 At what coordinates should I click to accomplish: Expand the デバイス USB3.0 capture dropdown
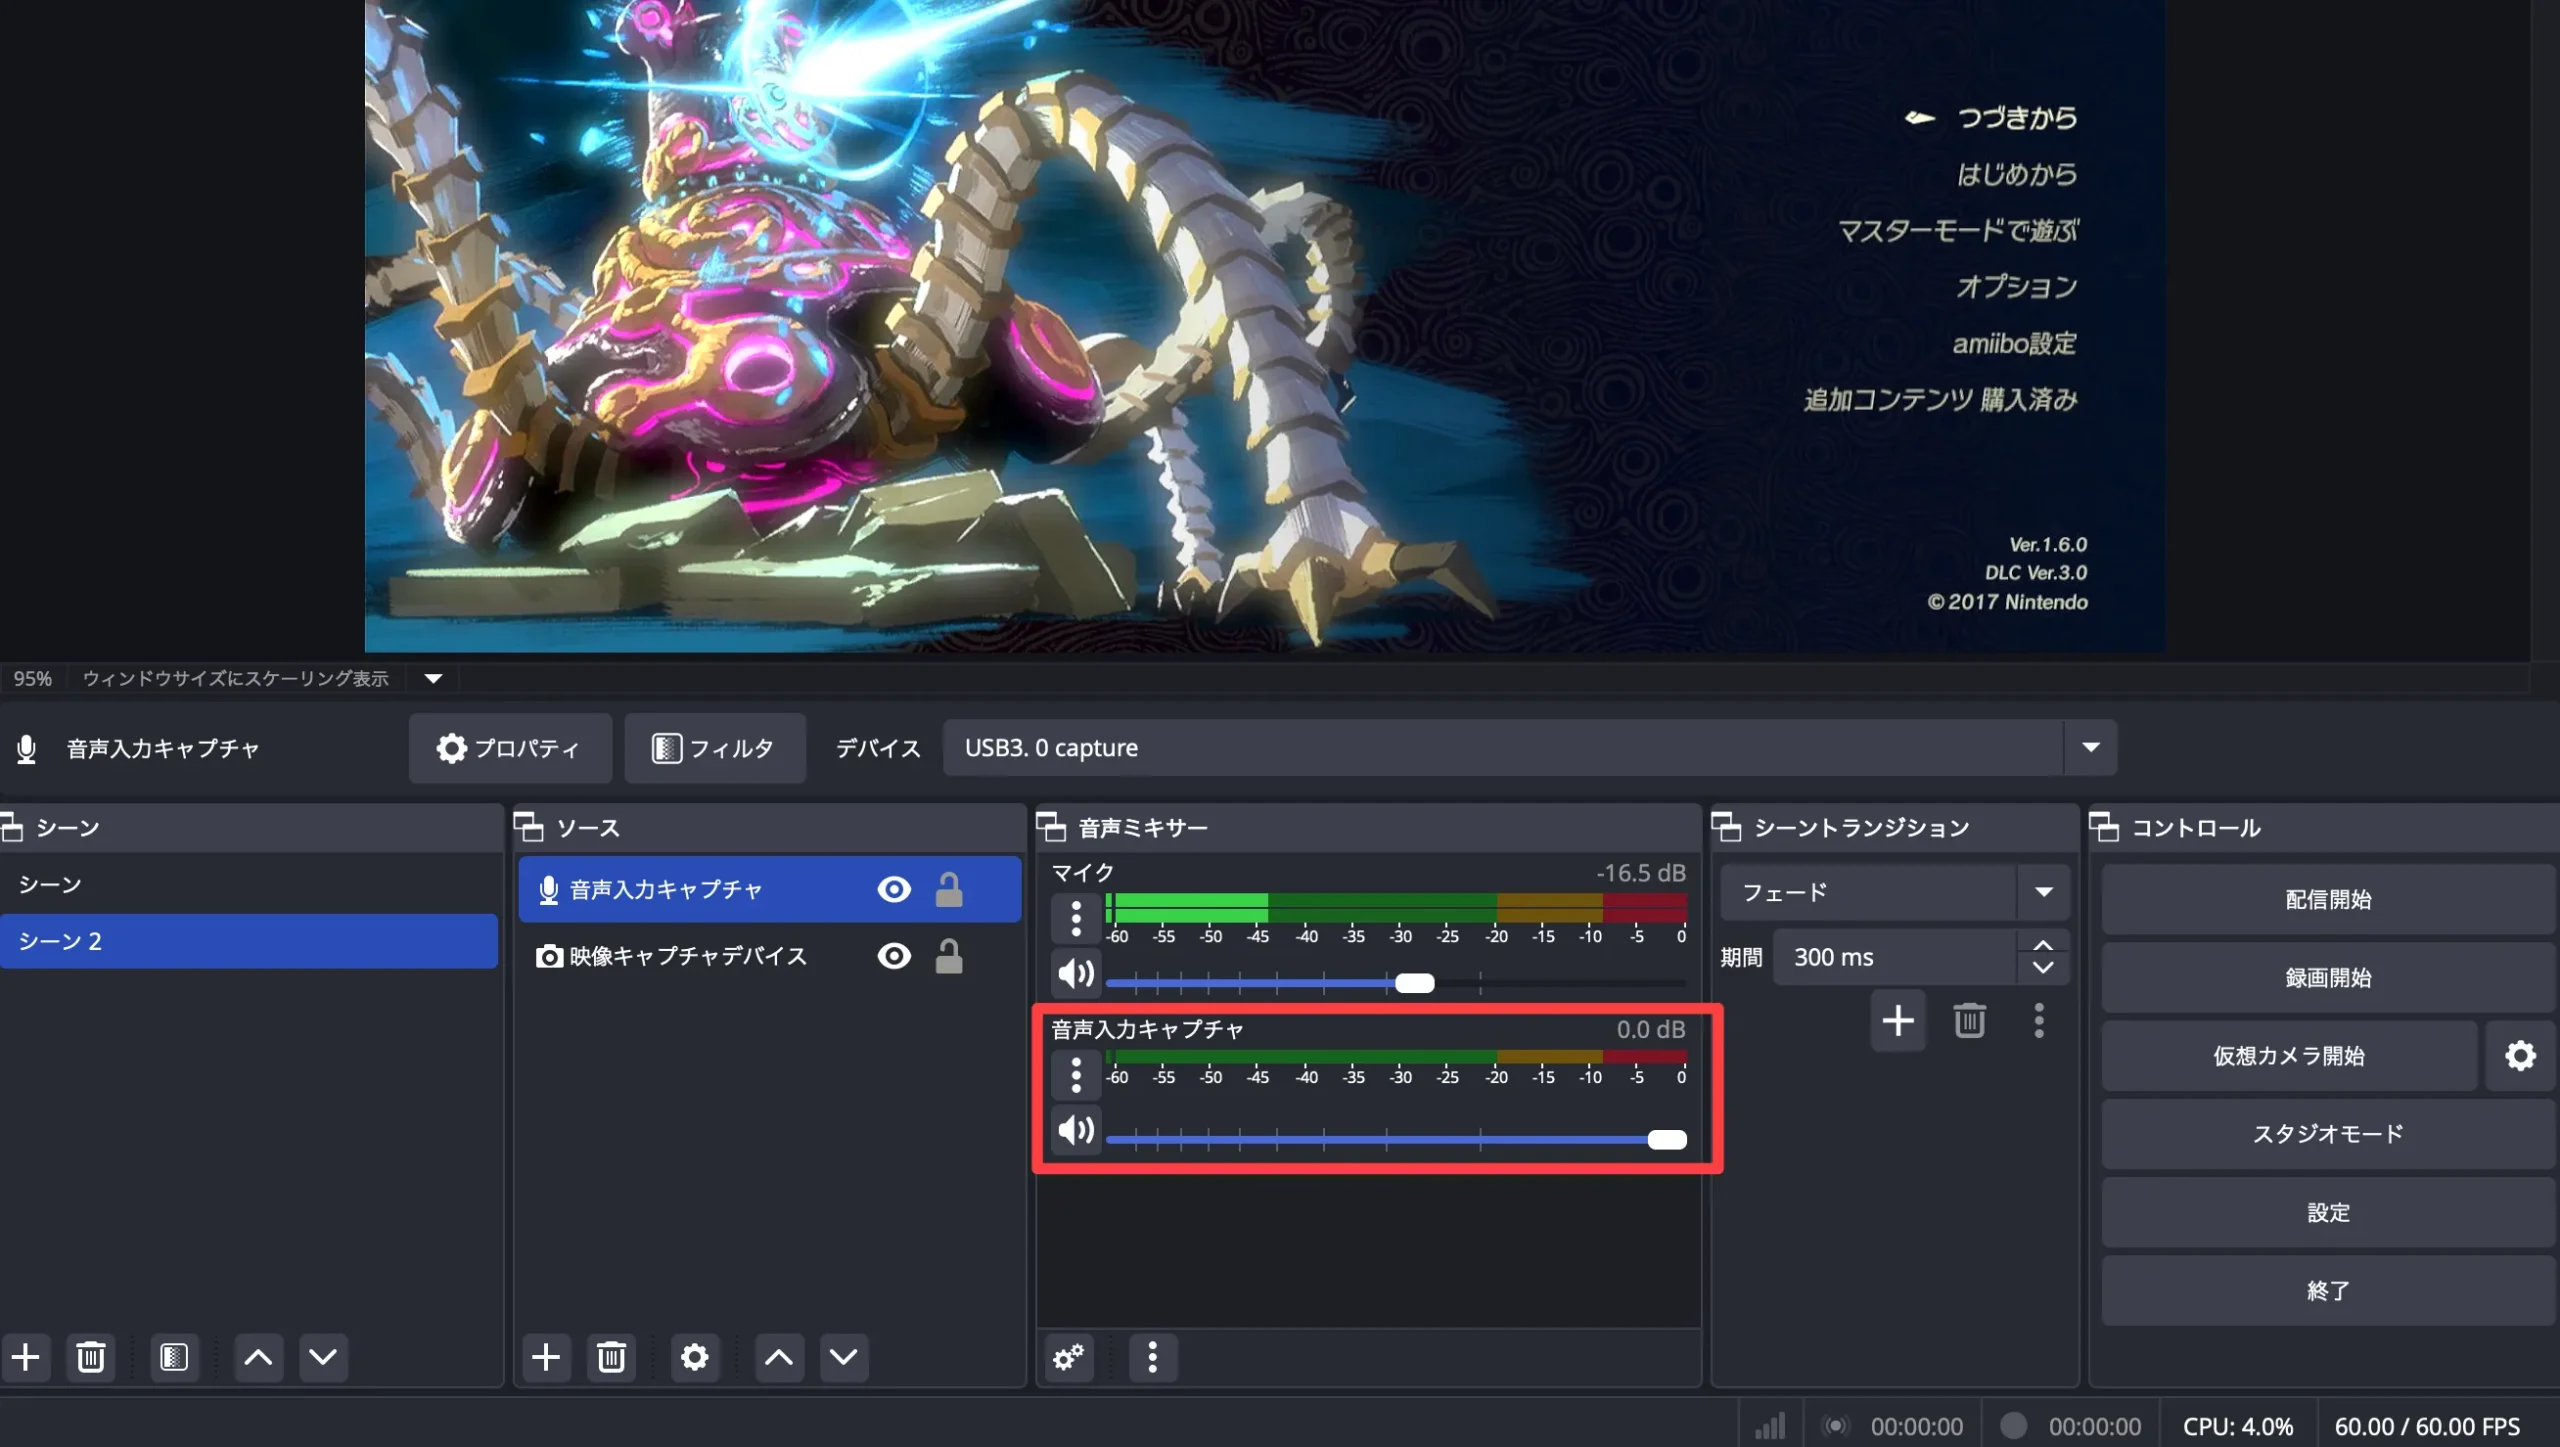(x=2090, y=747)
